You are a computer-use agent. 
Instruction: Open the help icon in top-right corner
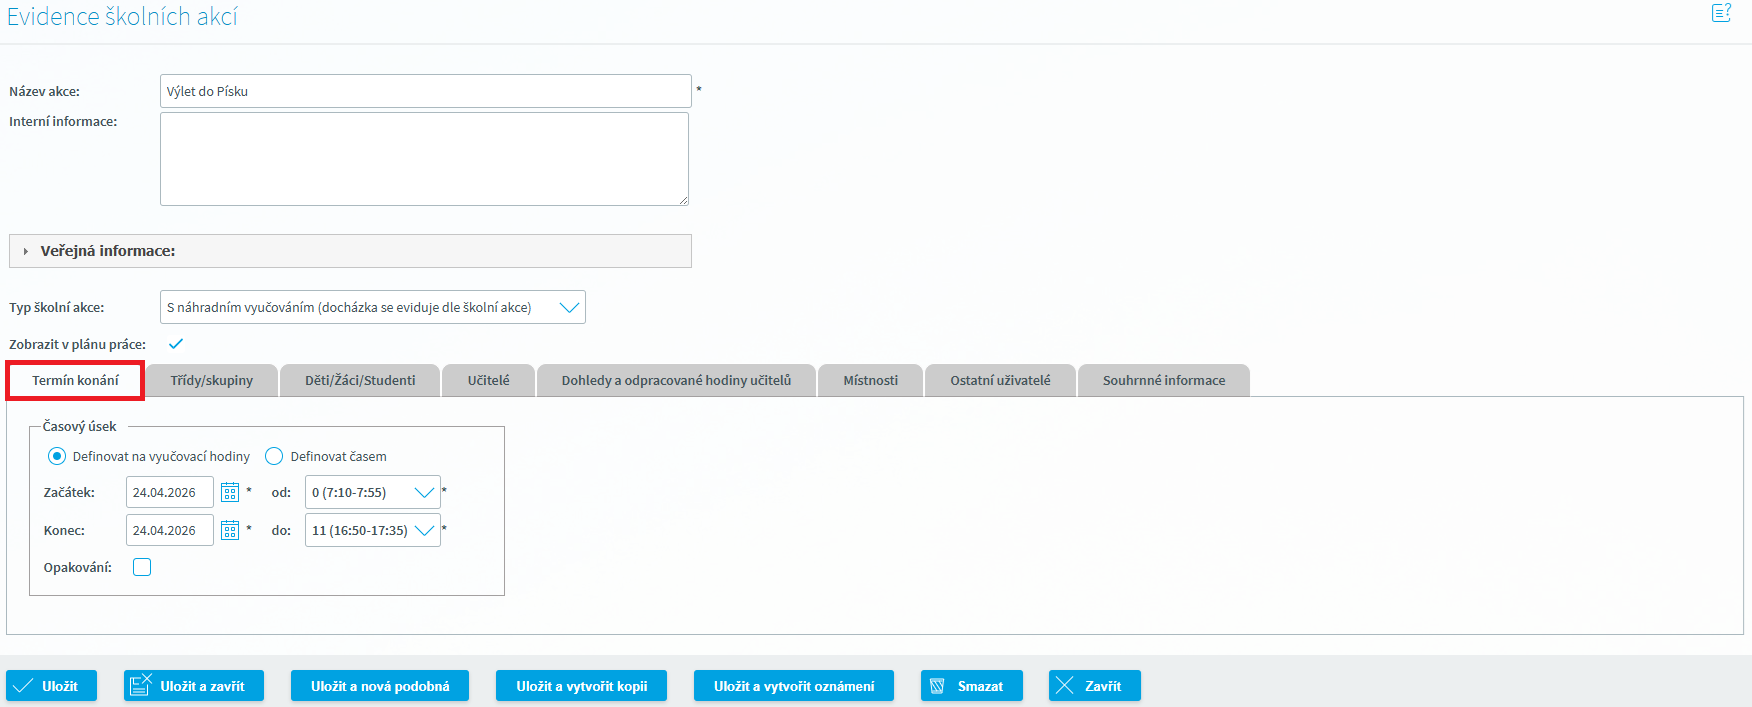point(1720,13)
